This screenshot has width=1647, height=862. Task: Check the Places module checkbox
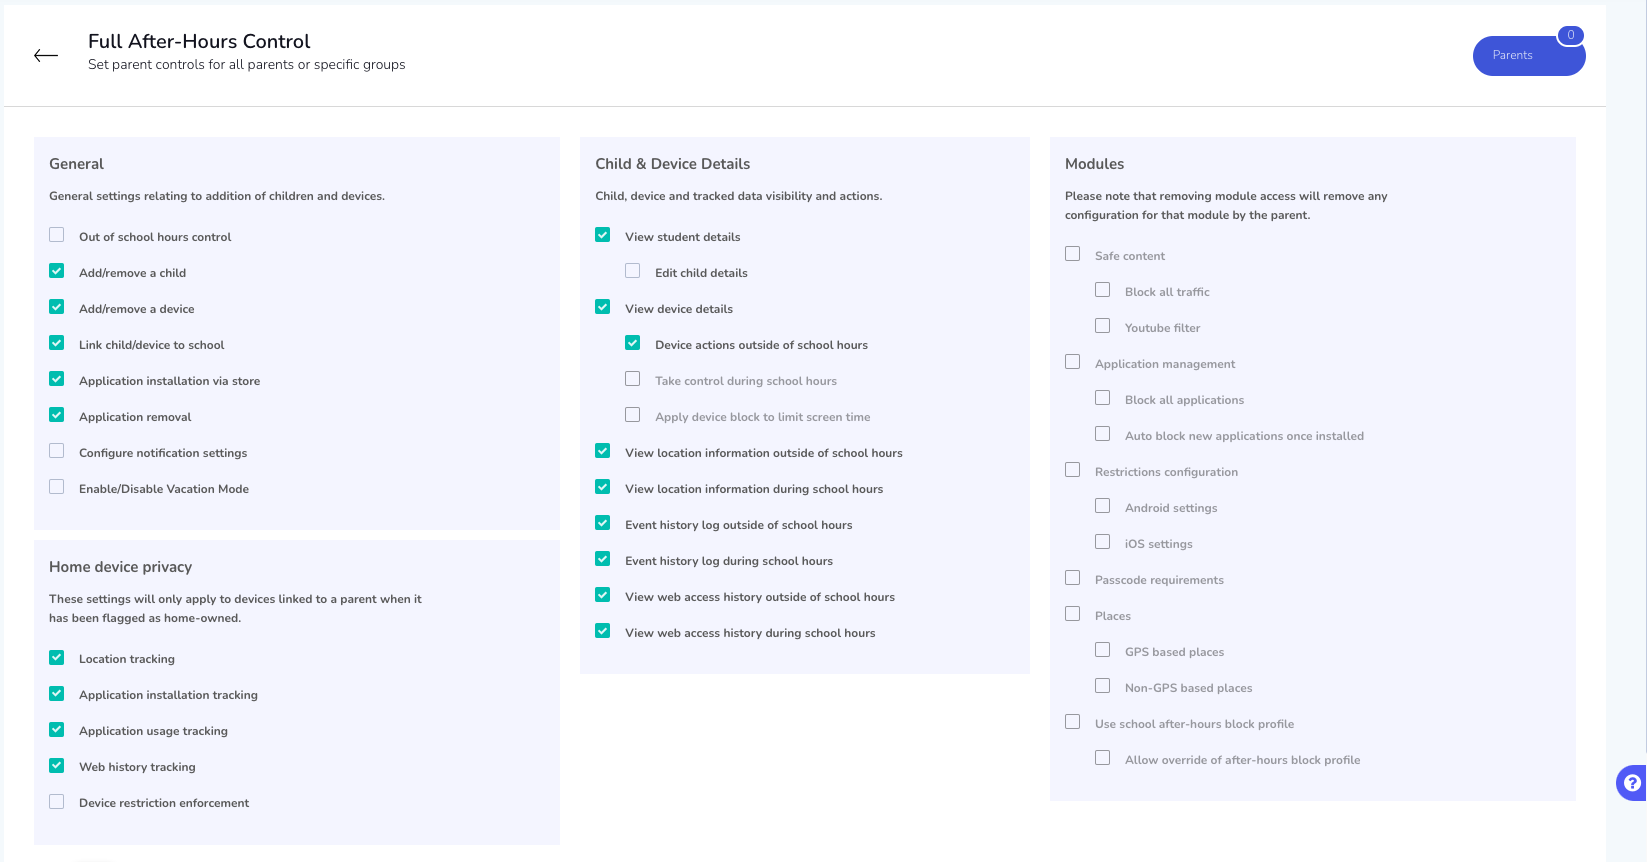pyautogui.click(x=1073, y=614)
